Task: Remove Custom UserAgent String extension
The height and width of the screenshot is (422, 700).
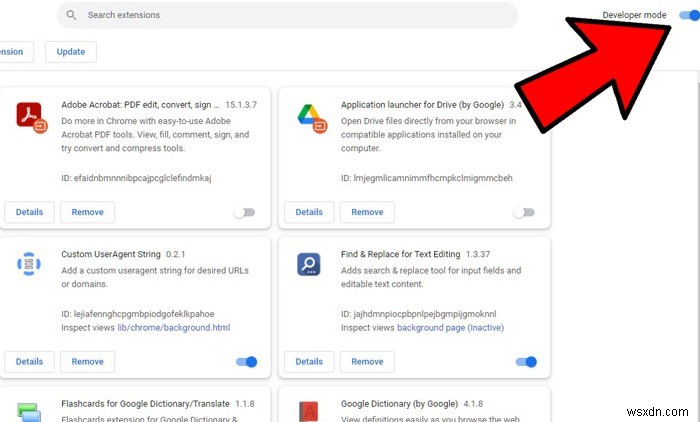Action: (88, 362)
